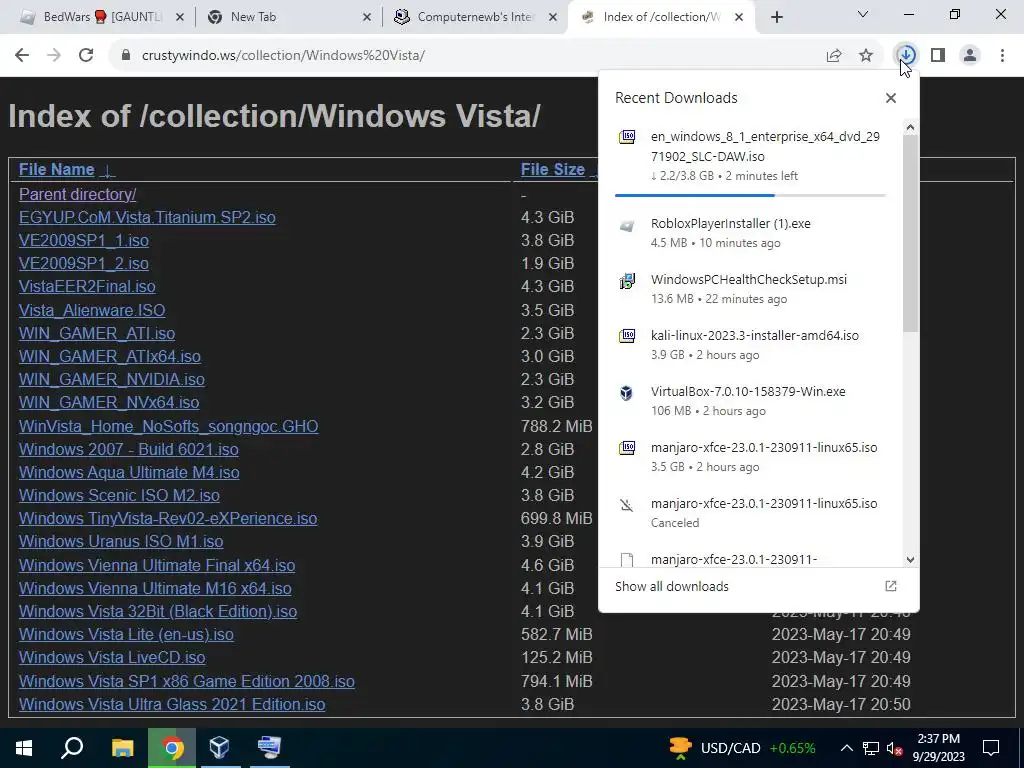The width and height of the screenshot is (1024, 768).
Task: Open the Chrome three-dot menu
Action: (1002, 56)
